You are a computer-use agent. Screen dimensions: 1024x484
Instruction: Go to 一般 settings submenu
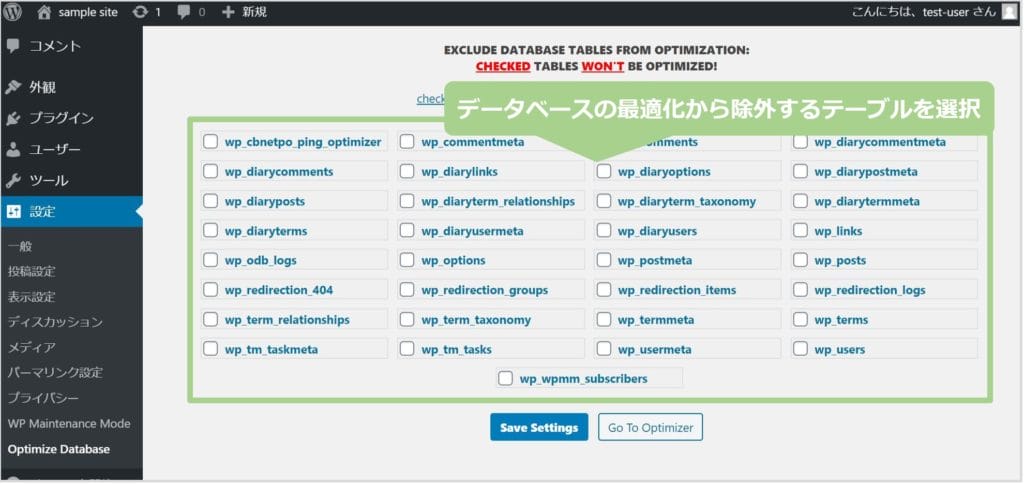20,247
